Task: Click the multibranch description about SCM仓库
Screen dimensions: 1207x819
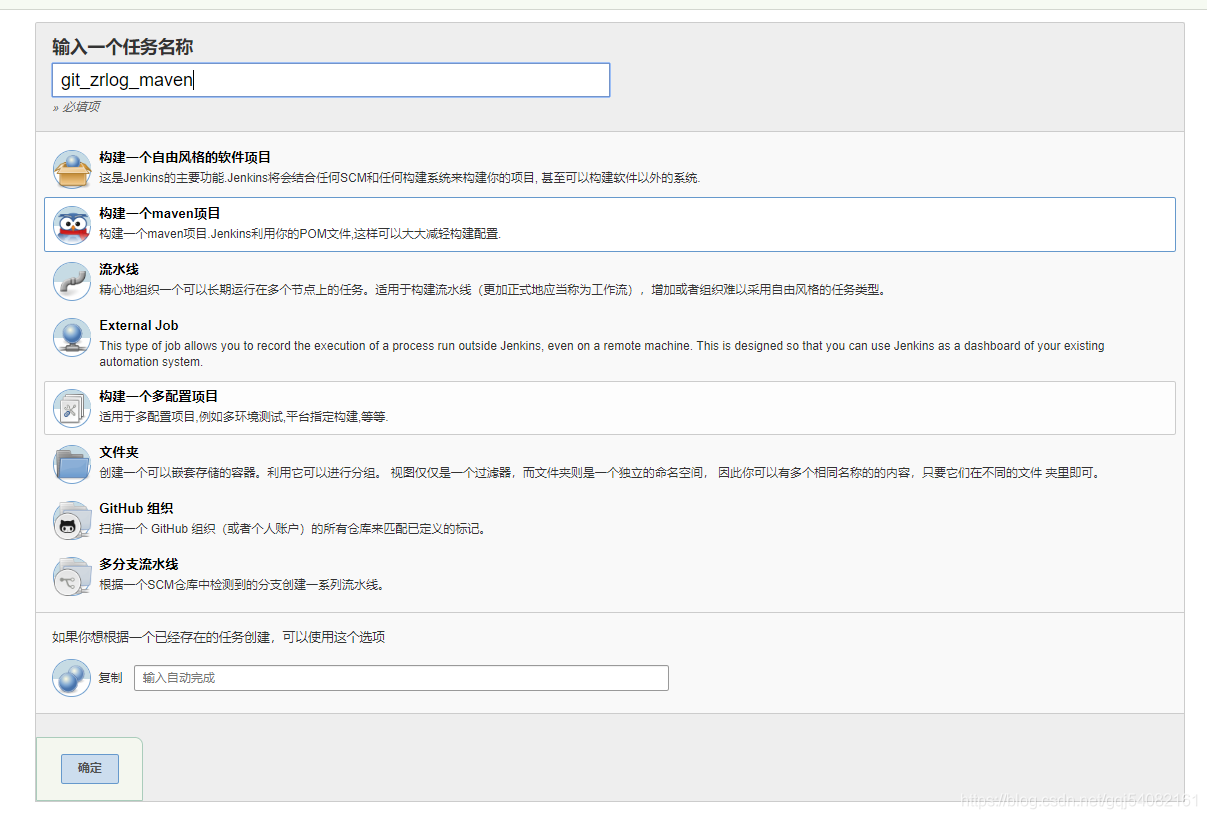Action: 242,585
